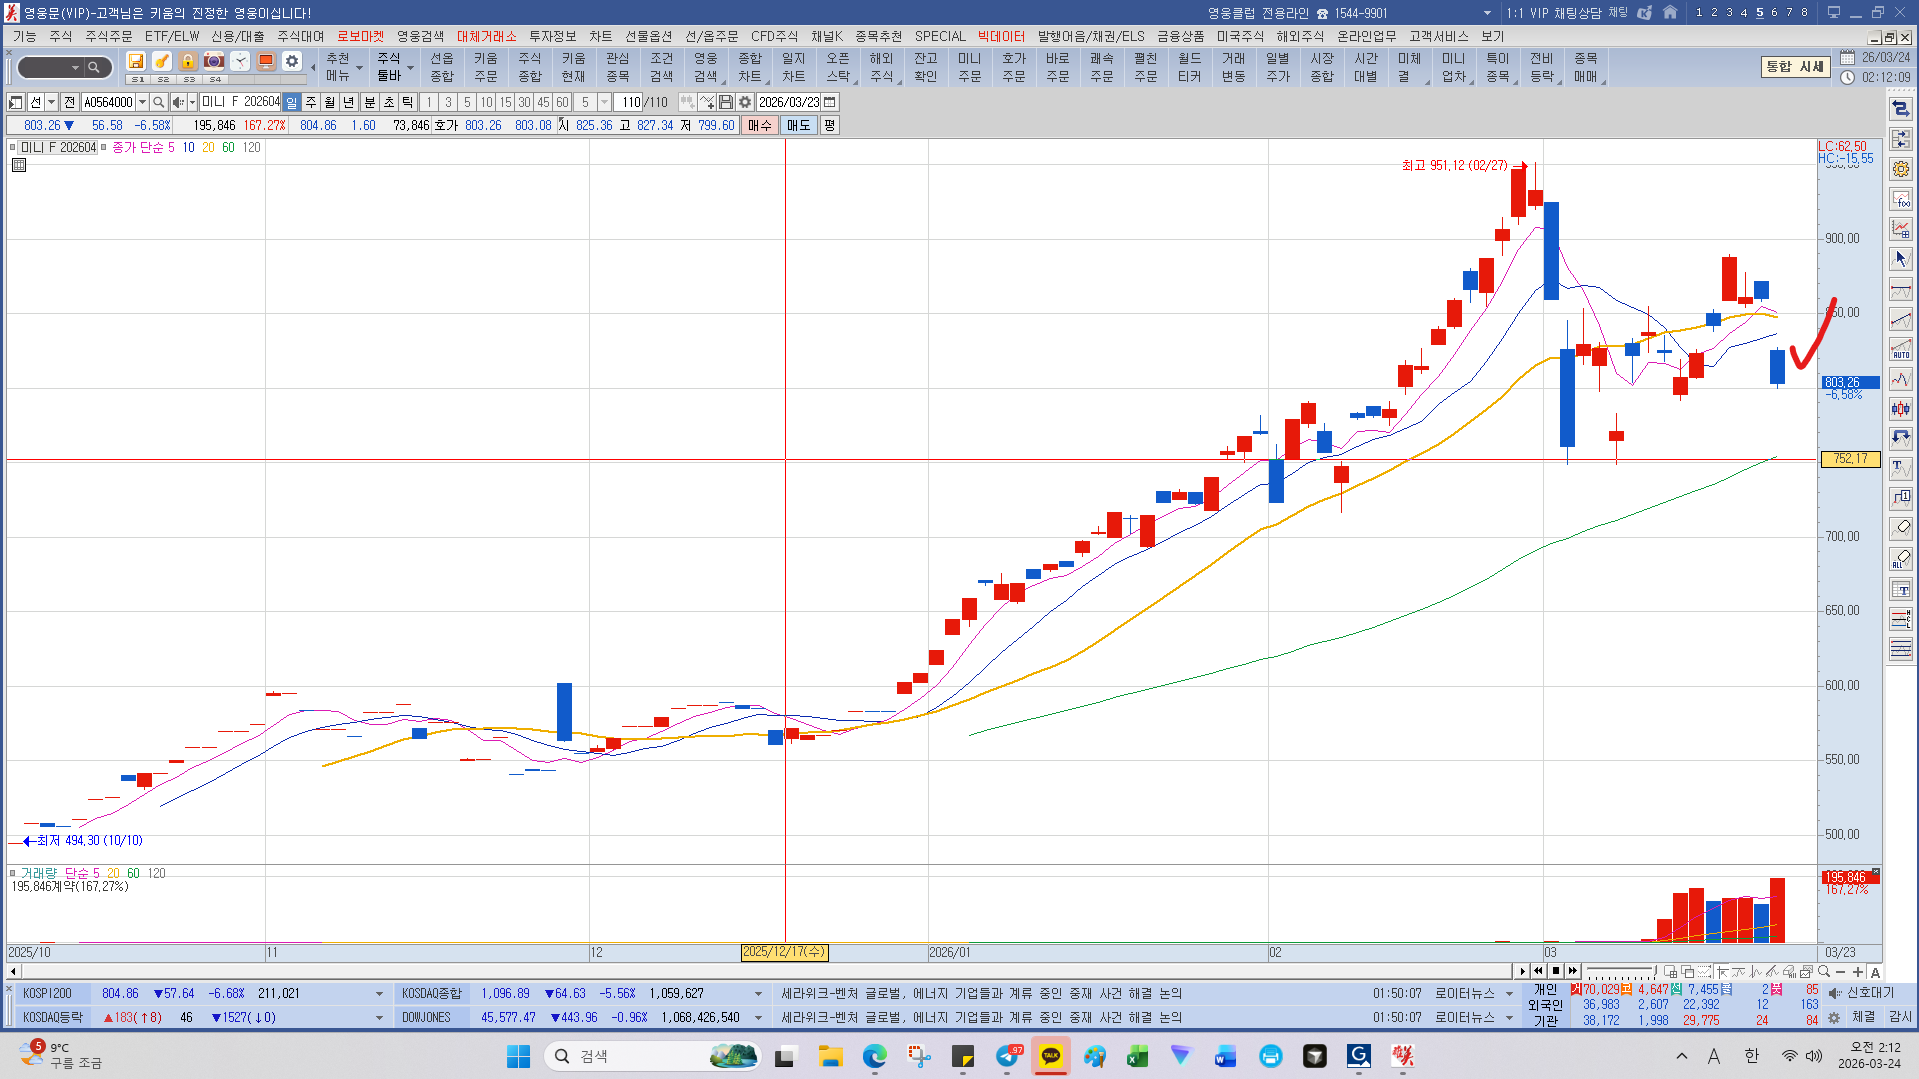Click the candlestick chart type icon
The height and width of the screenshot is (1079, 1919).
tap(1901, 409)
